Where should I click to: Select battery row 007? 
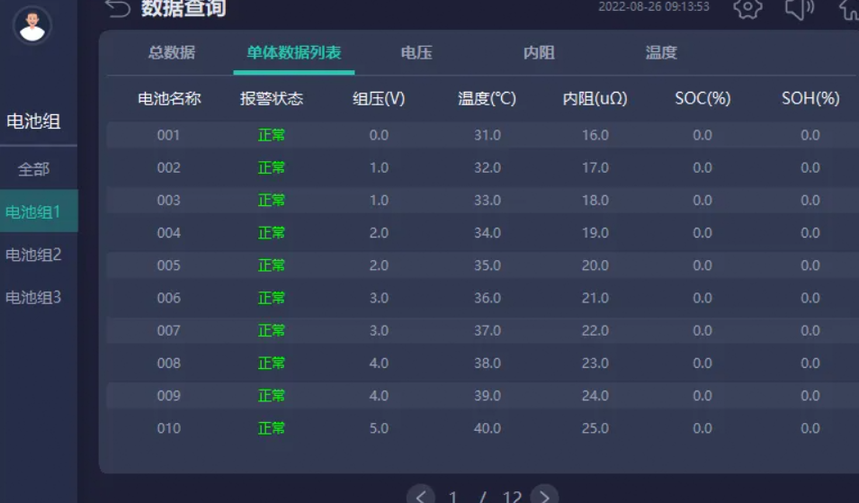click(x=482, y=330)
